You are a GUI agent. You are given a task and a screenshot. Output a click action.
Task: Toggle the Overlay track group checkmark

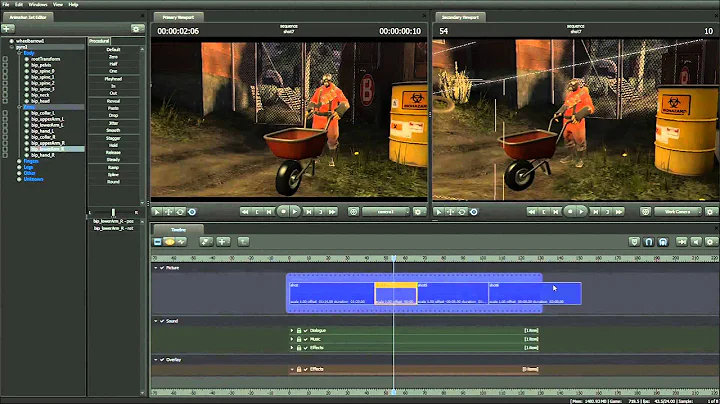click(x=162, y=359)
